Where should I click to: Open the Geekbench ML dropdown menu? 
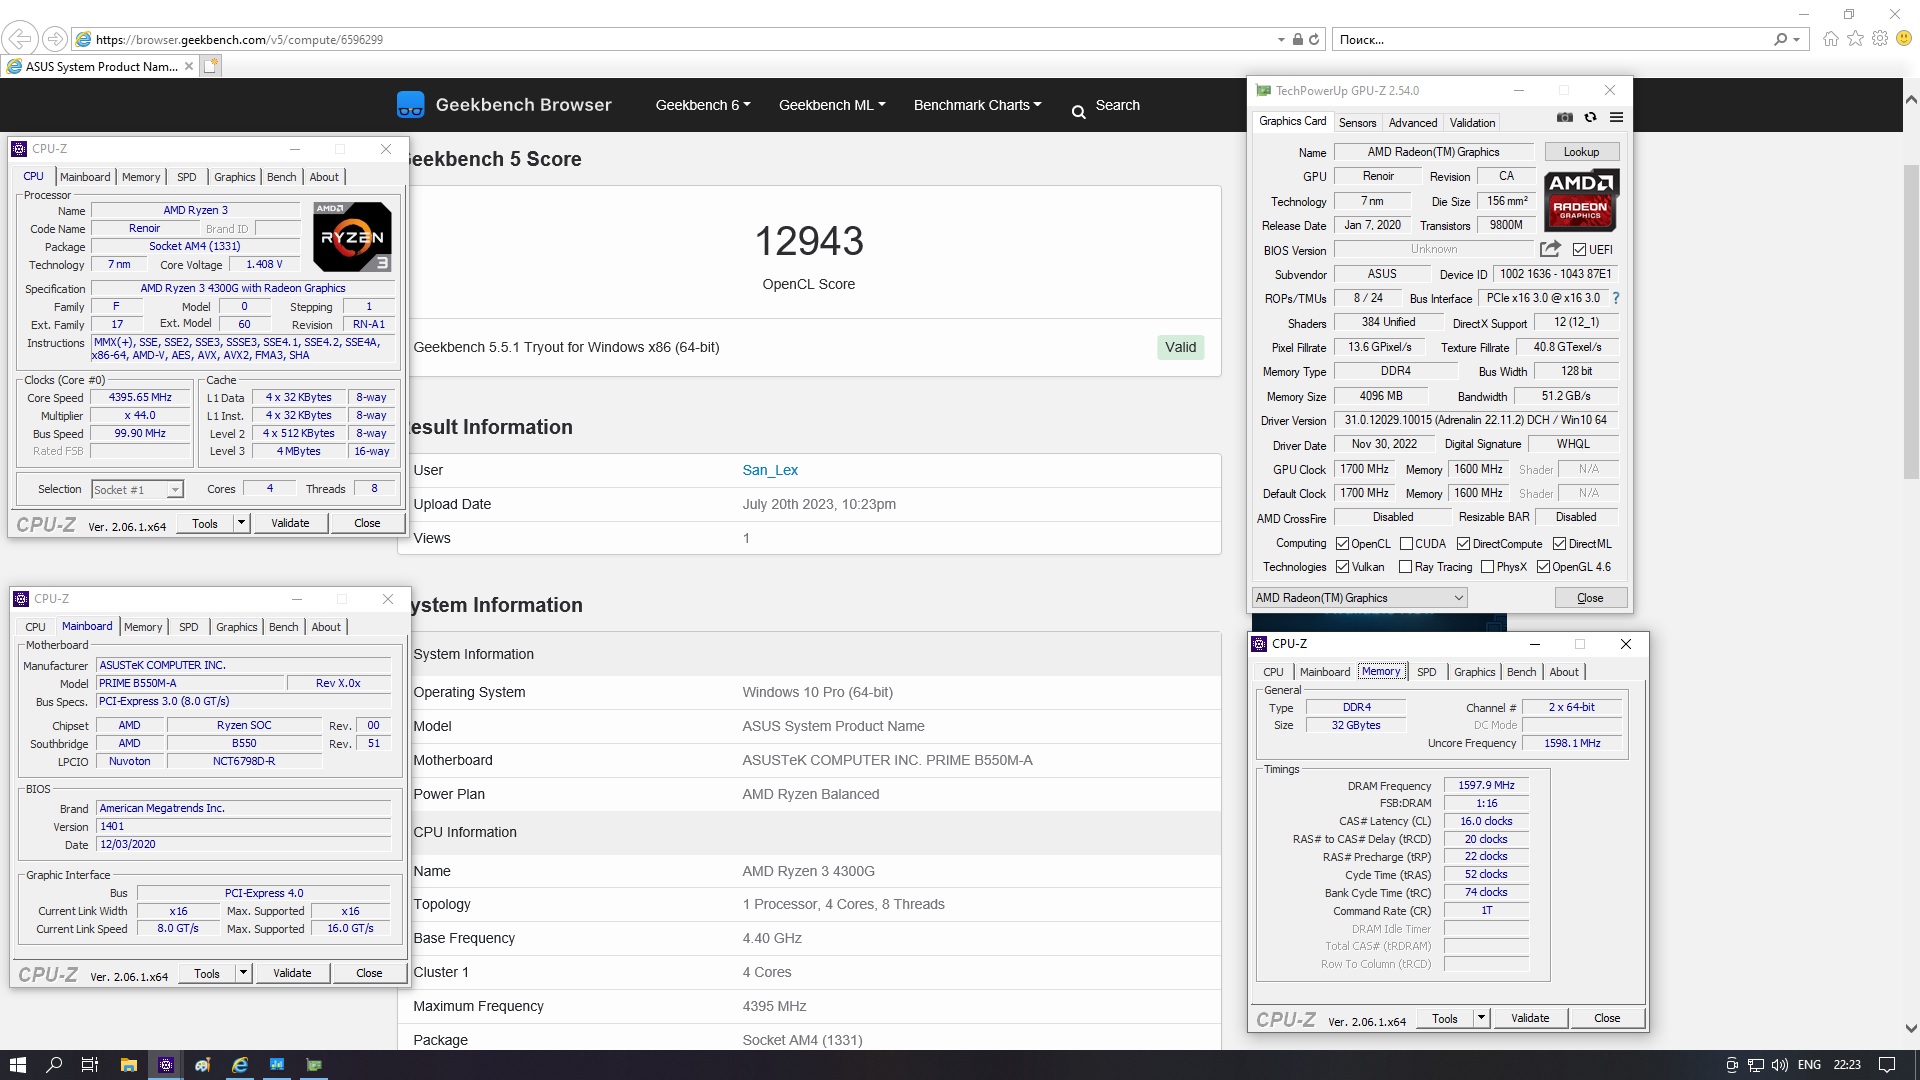[x=832, y=105]
